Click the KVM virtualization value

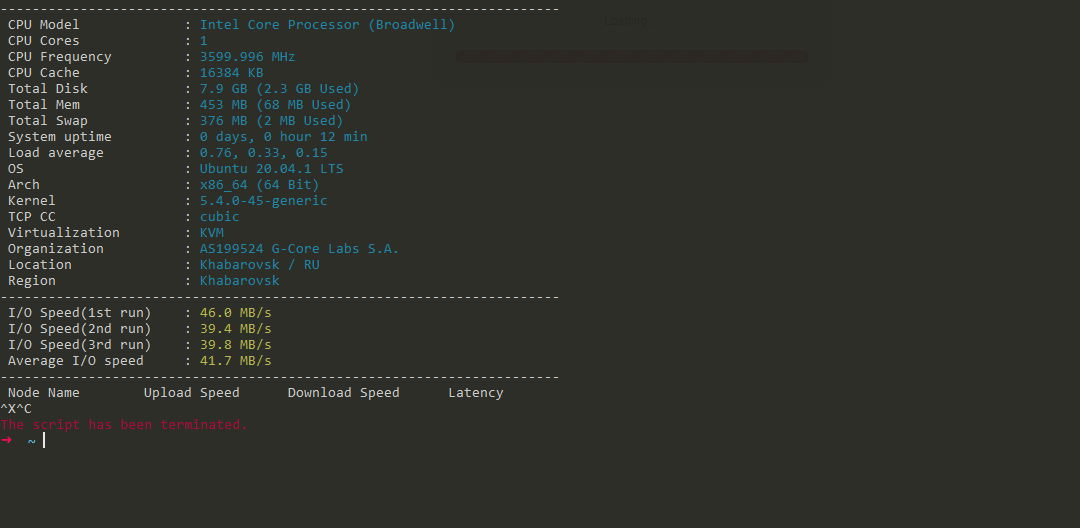pyautogui.click(x=211, y=233)
